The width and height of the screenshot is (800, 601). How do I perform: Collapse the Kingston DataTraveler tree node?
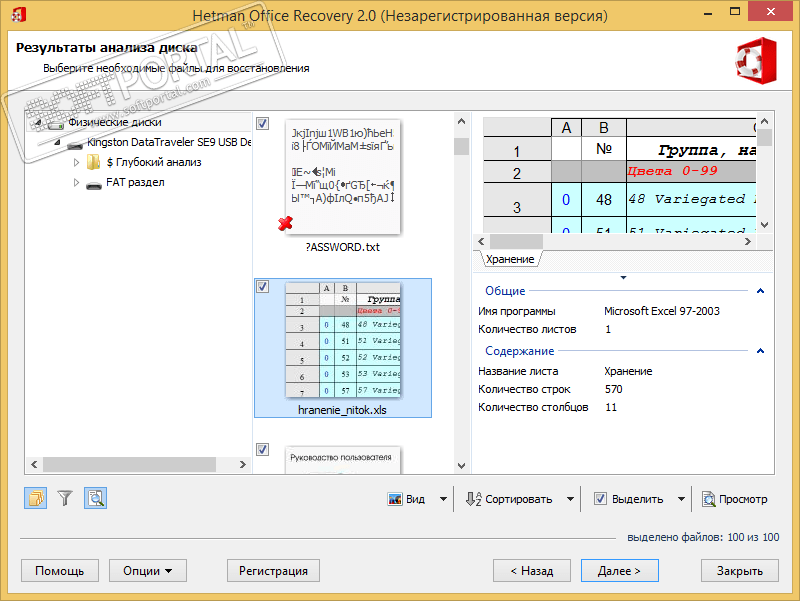point(57,142)
